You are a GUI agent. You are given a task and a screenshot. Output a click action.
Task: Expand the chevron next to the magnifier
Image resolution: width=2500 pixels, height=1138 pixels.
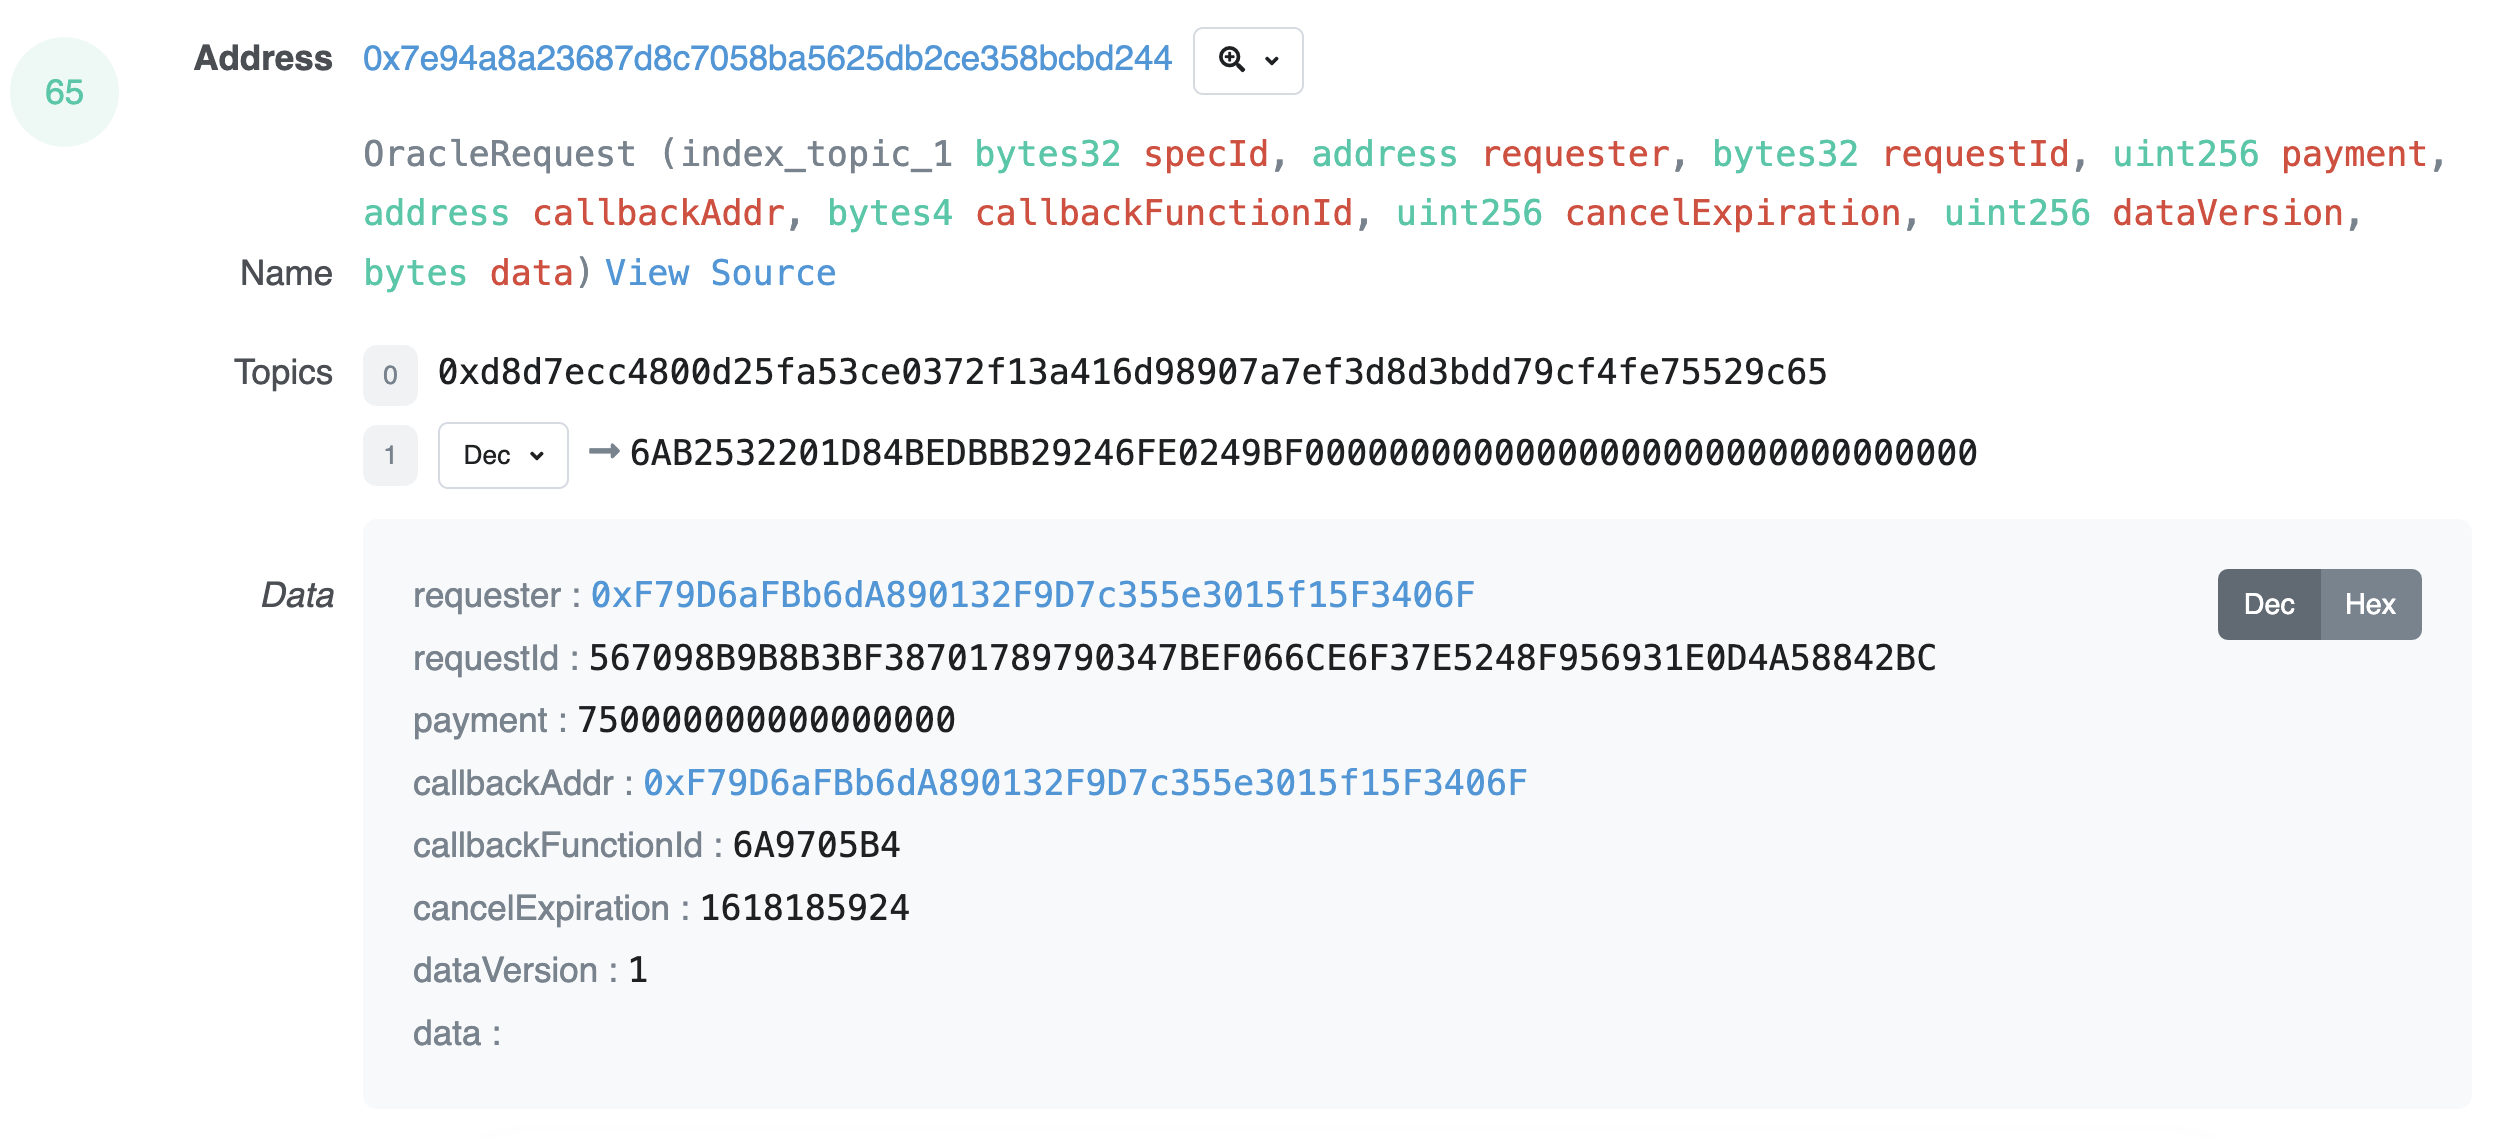1272,61
